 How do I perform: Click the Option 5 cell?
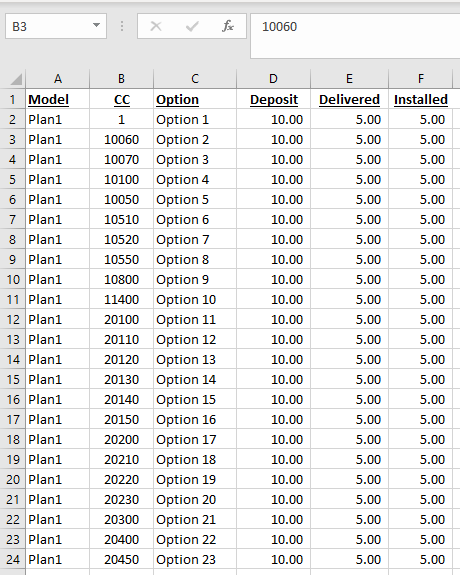tap(195, 199)
